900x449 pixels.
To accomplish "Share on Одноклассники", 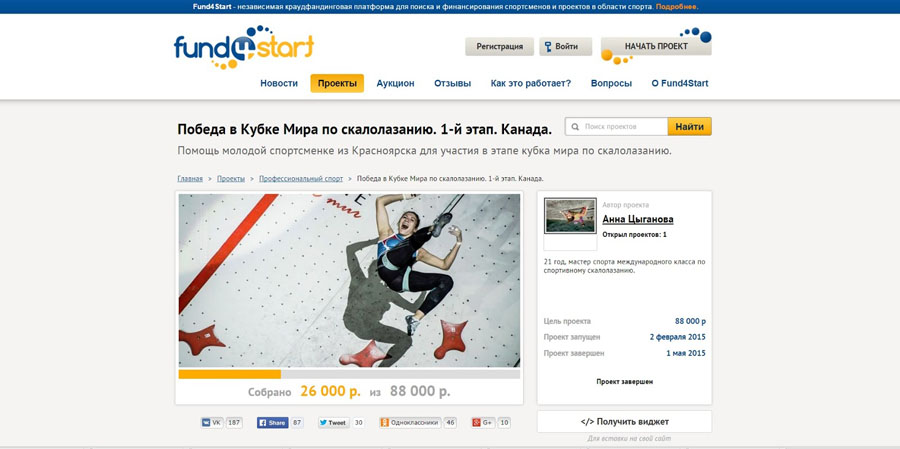I will pyautogui.click(x=410, y=423).
